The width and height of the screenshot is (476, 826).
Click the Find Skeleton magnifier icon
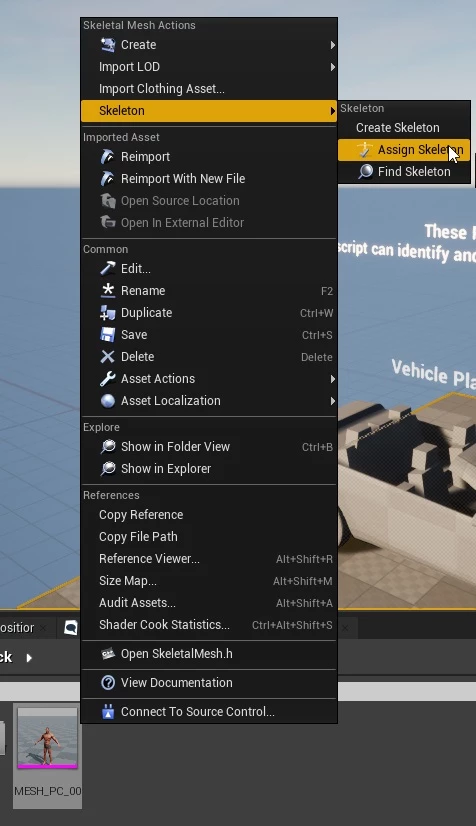pyautogui.click(x=365, y=172)
